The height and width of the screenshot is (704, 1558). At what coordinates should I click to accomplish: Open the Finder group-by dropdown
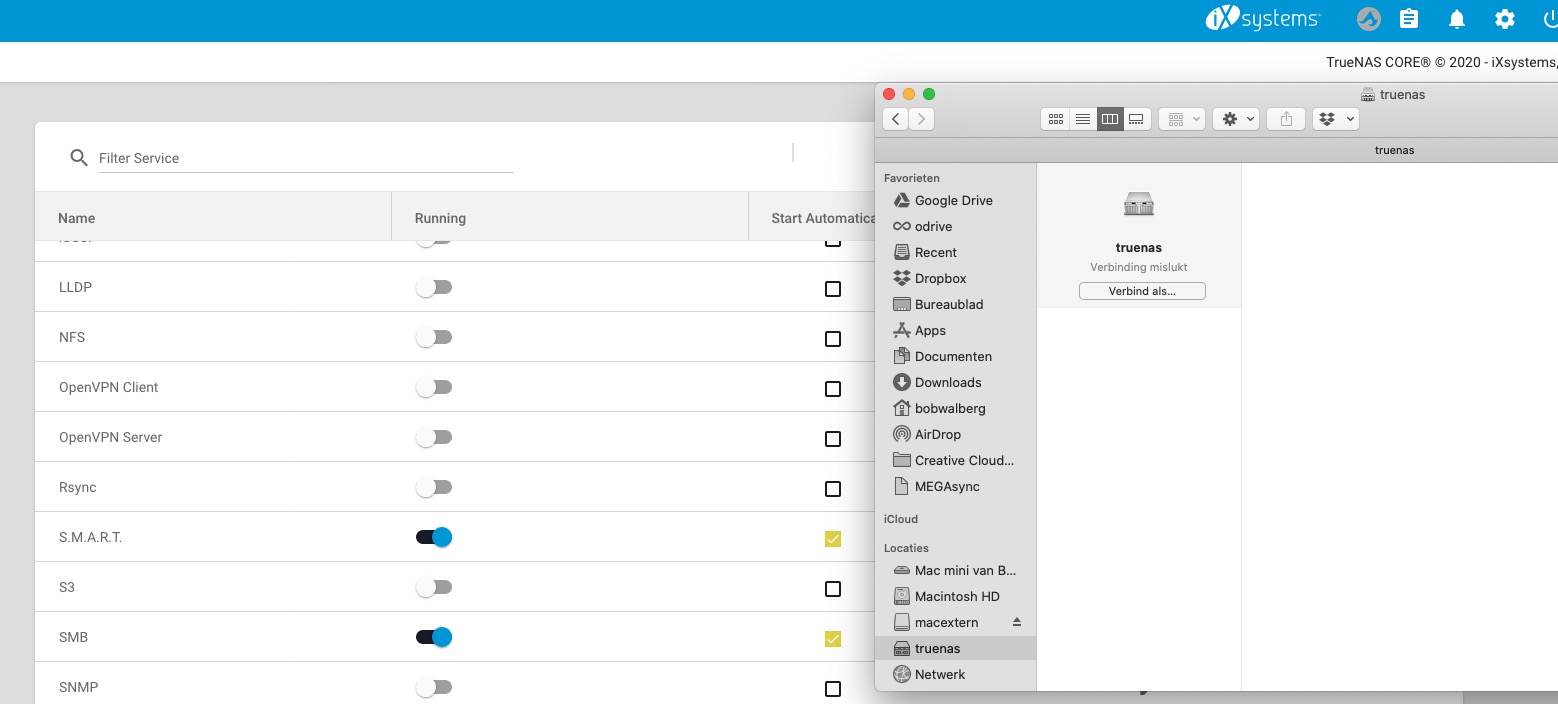coord(1183,119)
